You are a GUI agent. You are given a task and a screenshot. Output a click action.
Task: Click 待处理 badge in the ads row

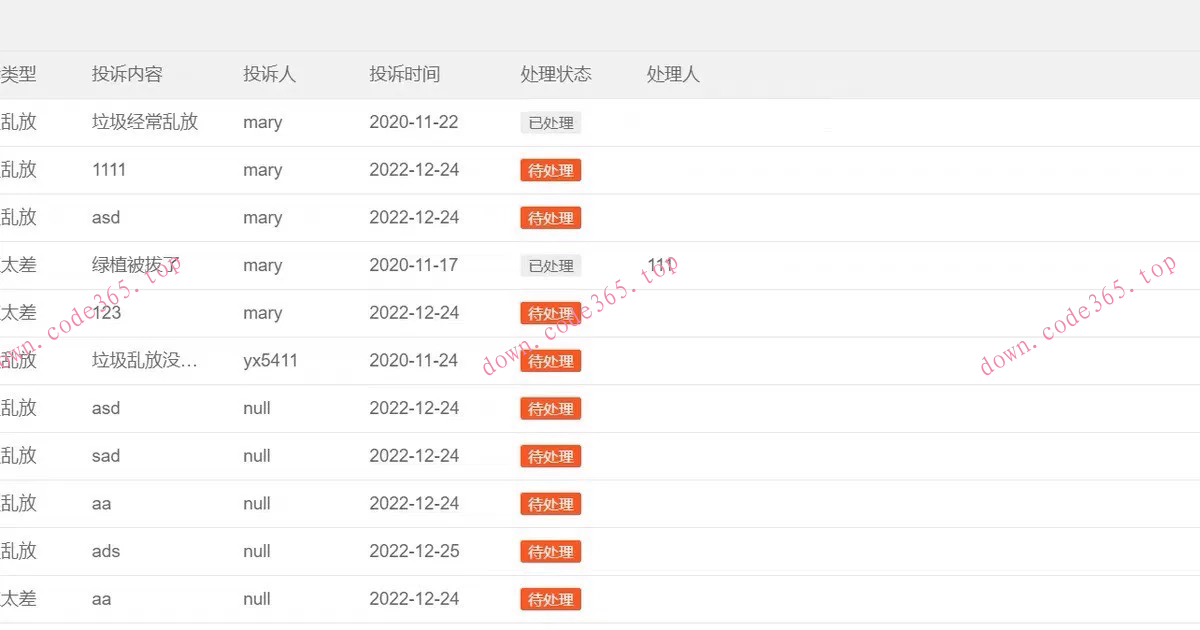(x=551, y=552)
